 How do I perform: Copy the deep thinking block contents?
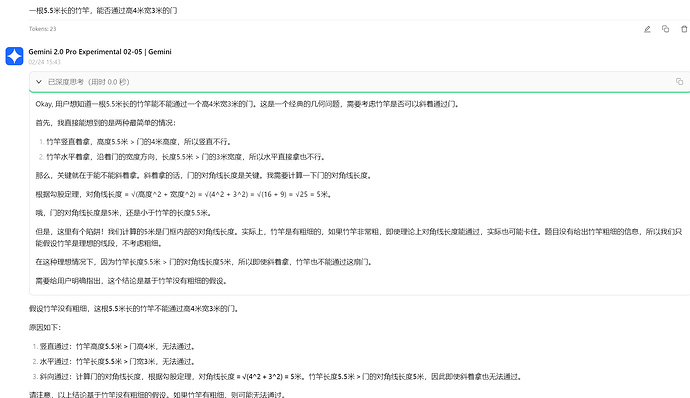[x=679, y=81]
